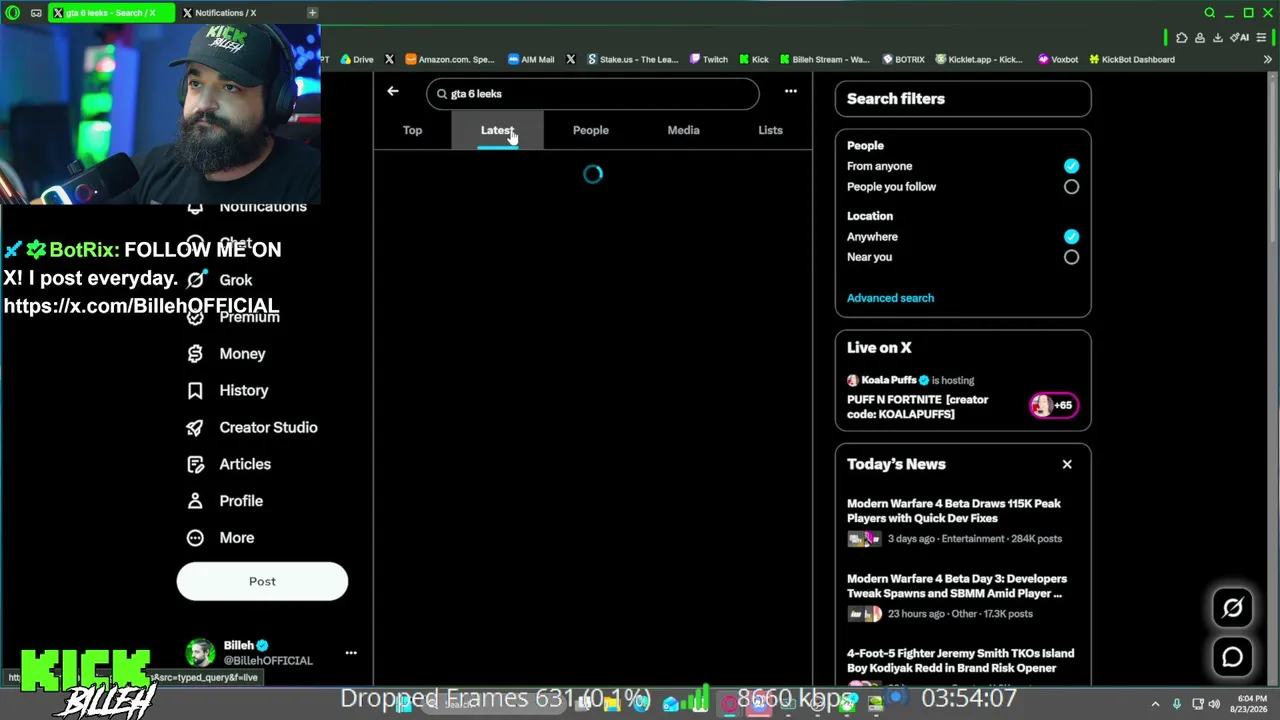Open the Drive bookmark
The width and height of the screenshot is (1280, 720).
pos(357,60)
